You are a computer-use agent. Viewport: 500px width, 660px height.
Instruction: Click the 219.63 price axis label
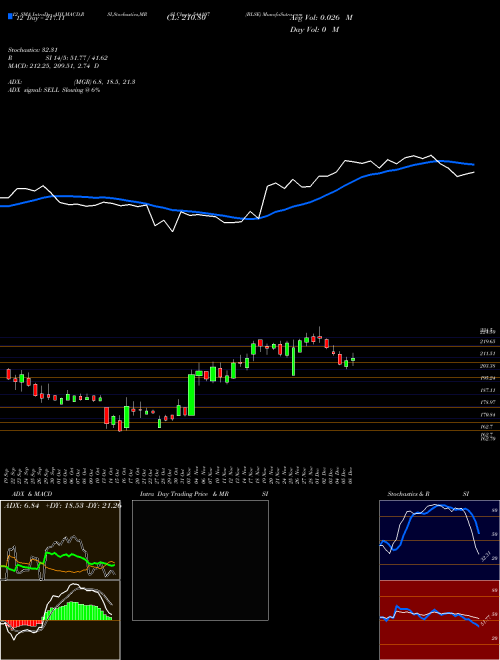point(487,342)
